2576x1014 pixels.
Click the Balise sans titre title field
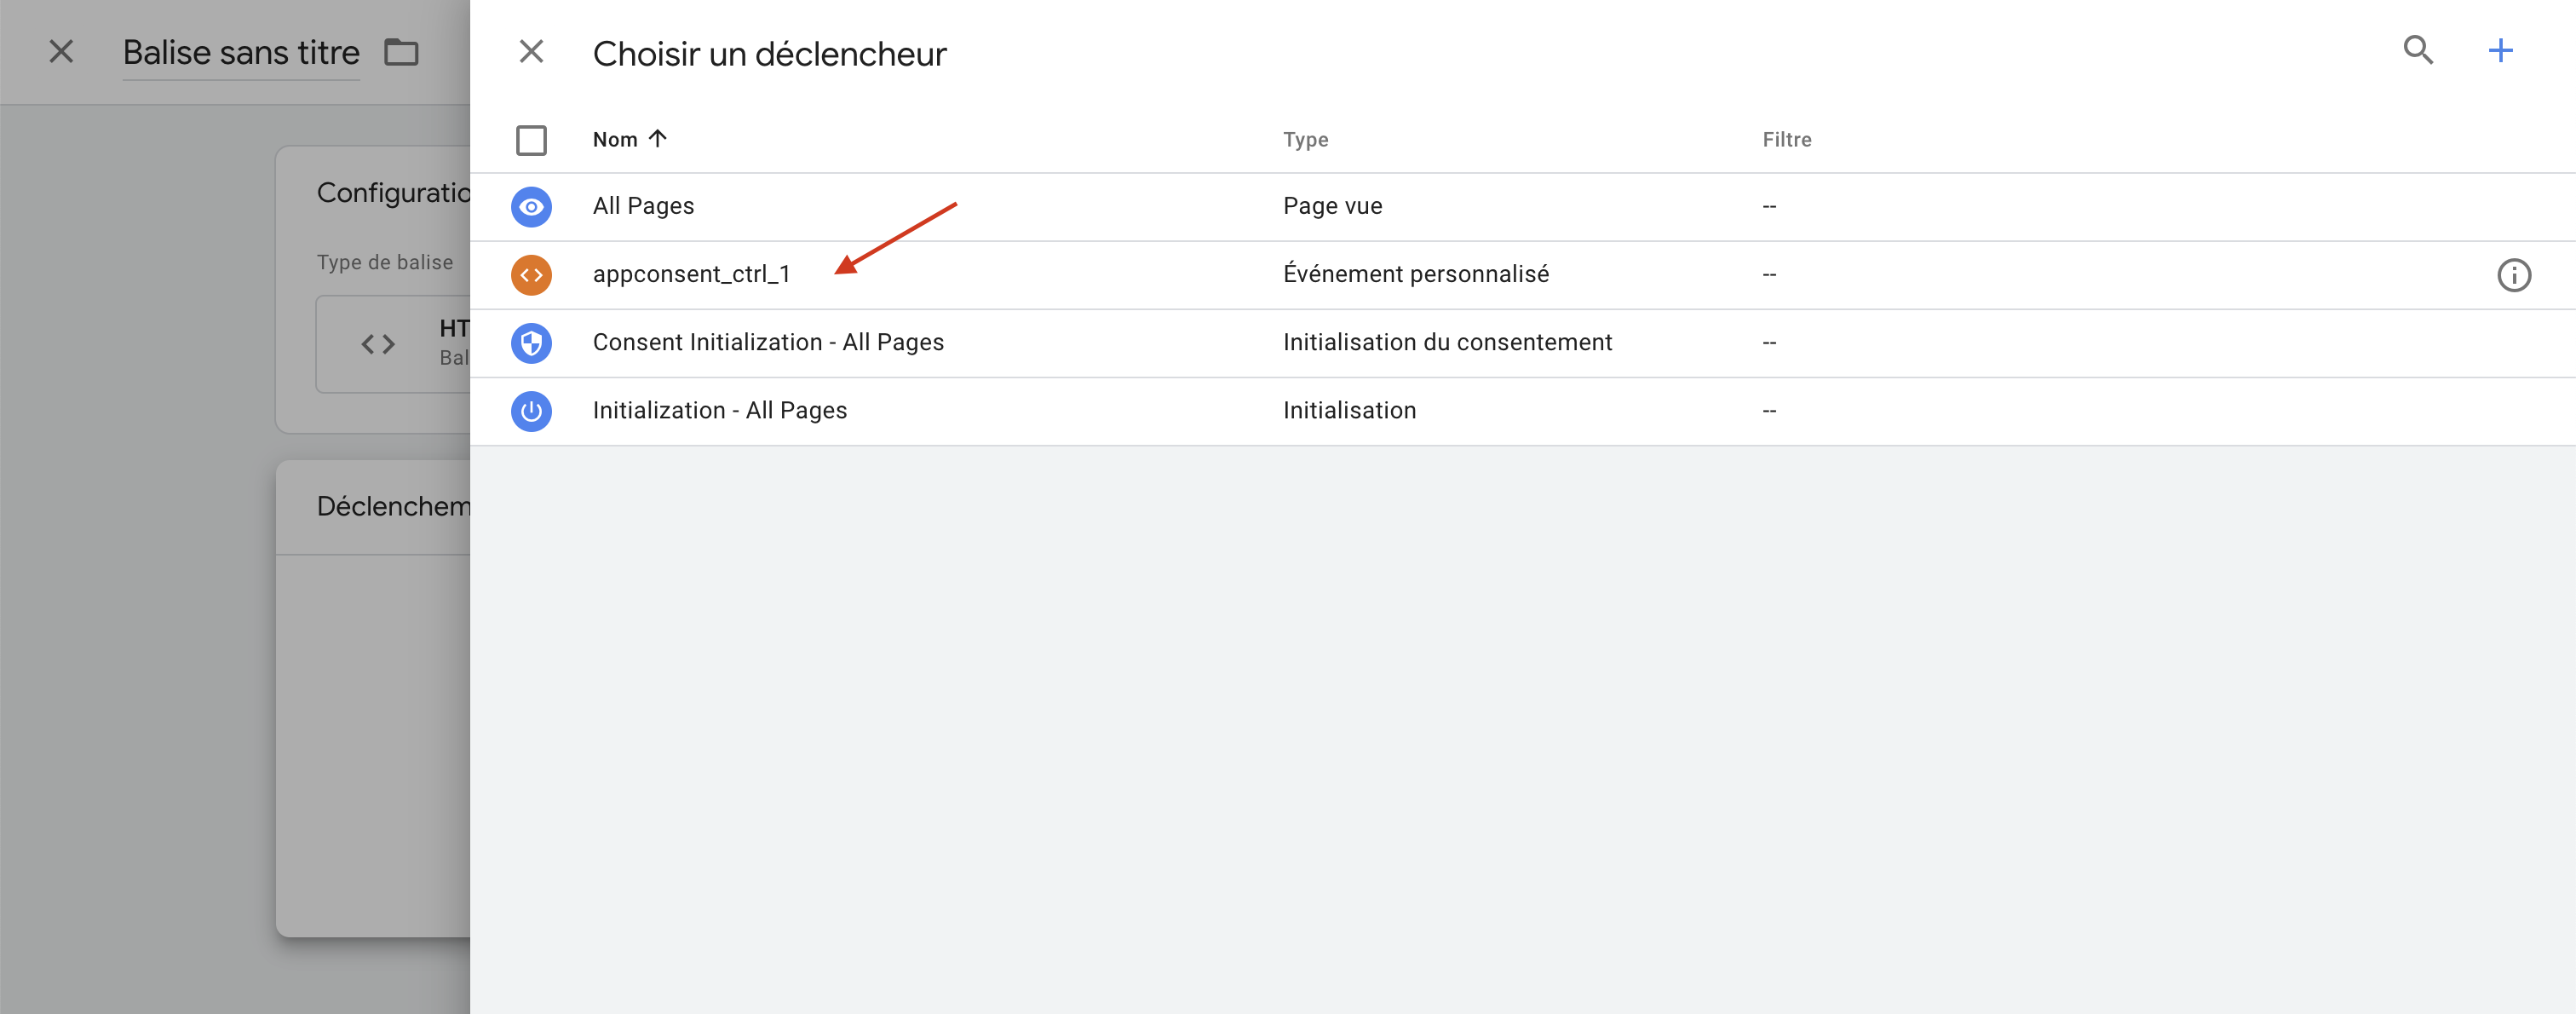point(240,52)
